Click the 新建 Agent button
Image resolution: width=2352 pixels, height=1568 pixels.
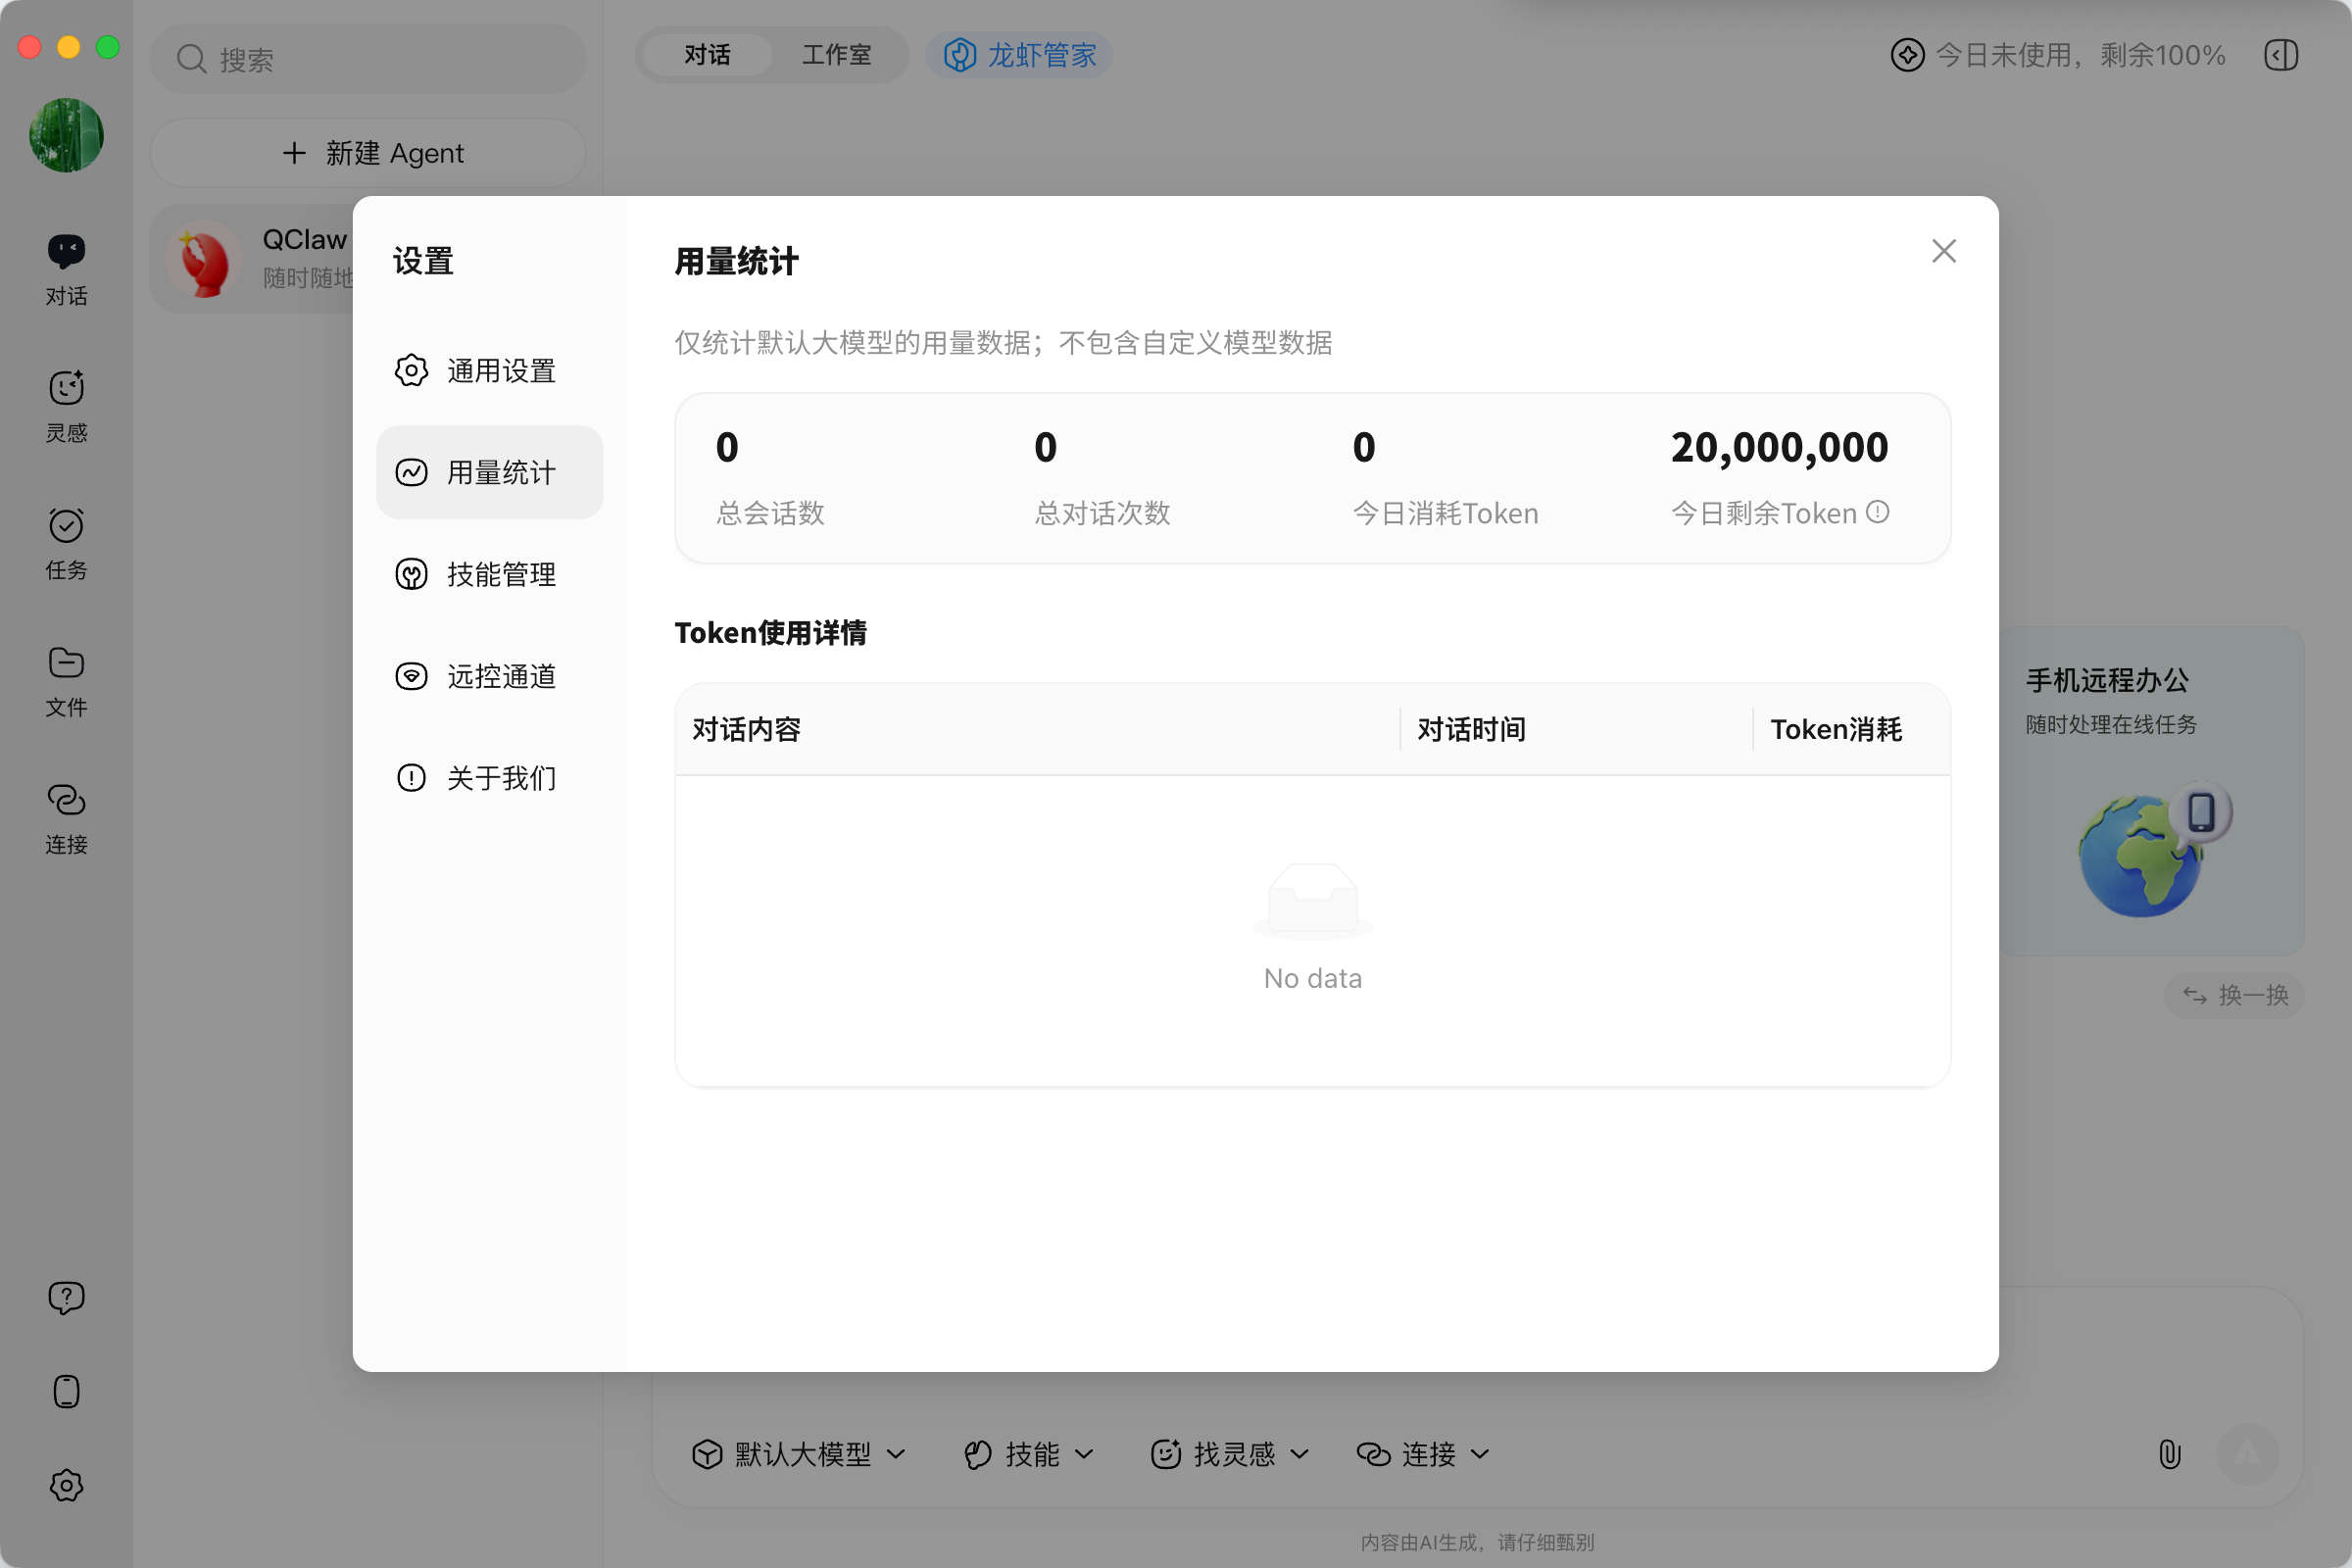pyautogui.click(x=368, y=153)
